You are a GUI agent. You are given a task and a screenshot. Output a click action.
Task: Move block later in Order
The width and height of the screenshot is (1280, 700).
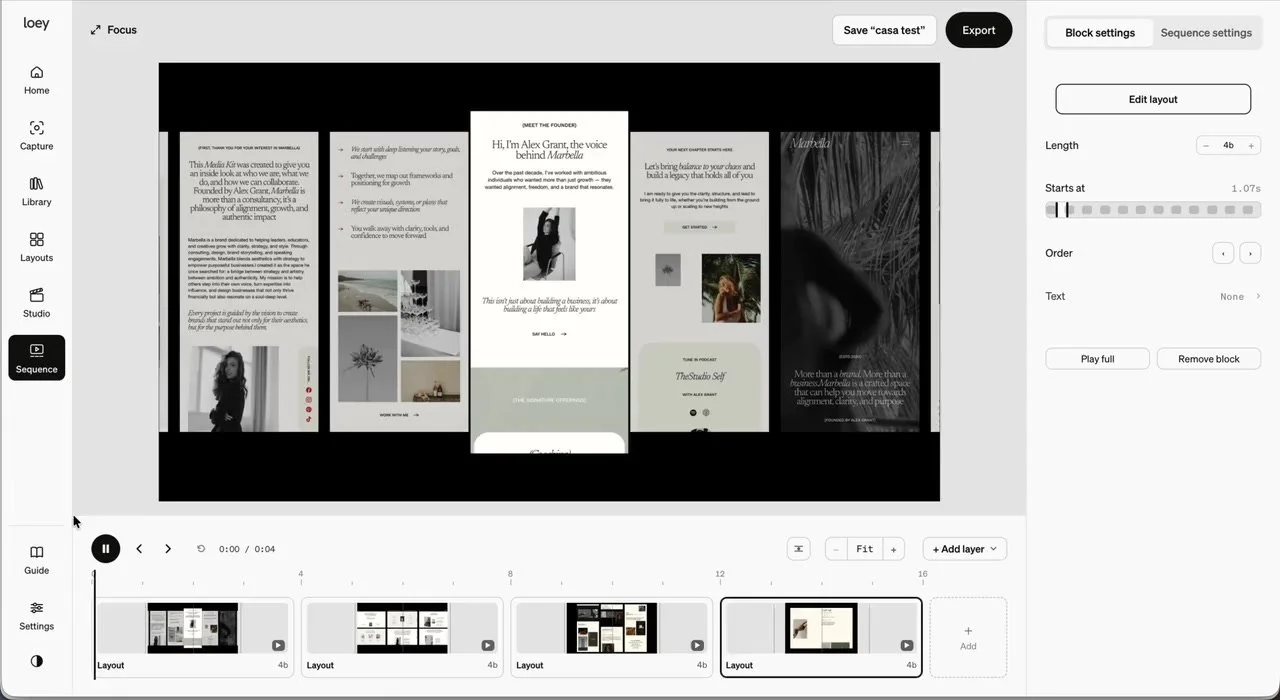tap(1250, 253)
